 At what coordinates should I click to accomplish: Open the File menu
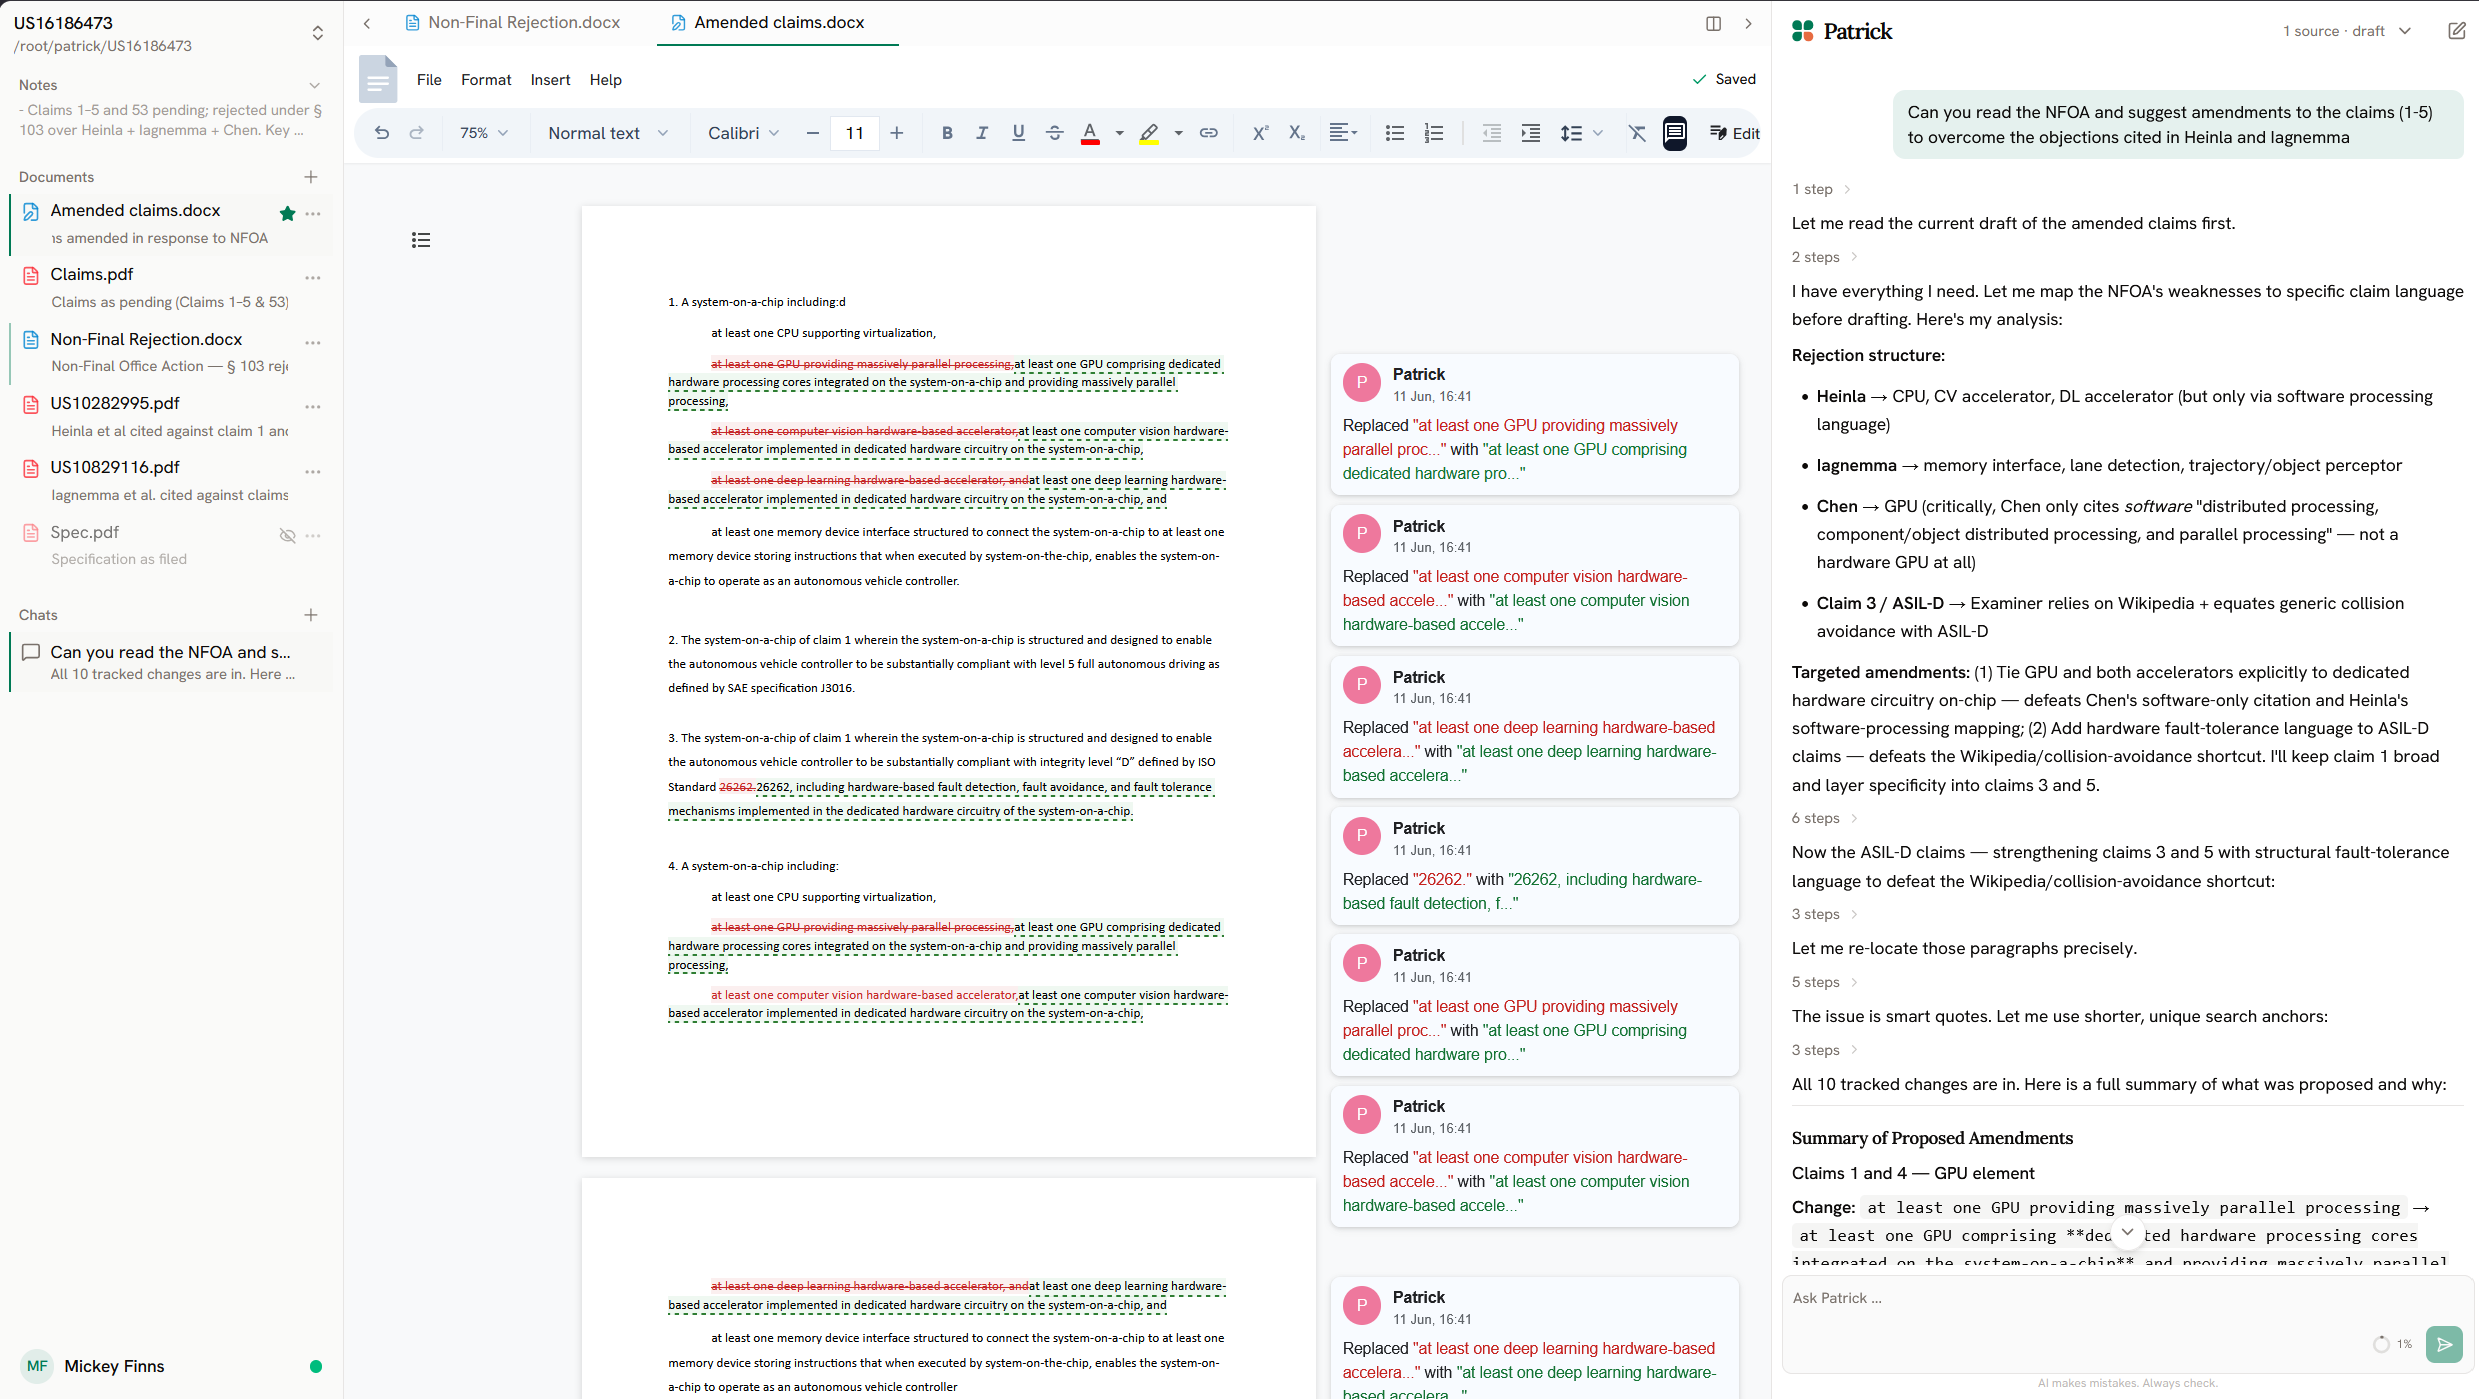429,80
